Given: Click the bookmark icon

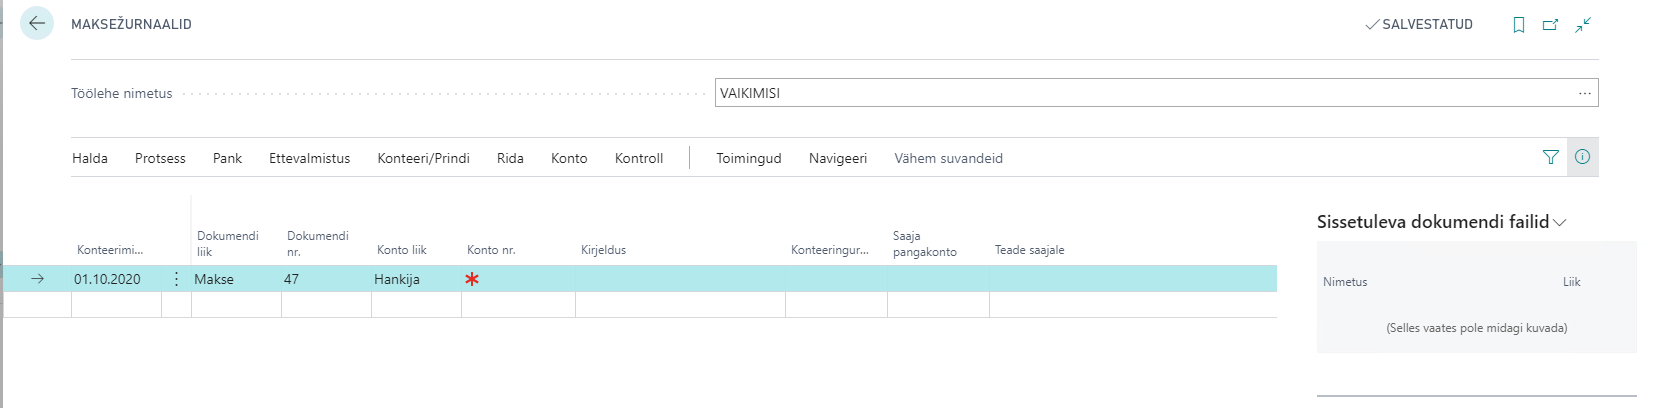Looking at the screenshot, I should pyautogui.click(x=1519, y=25).
